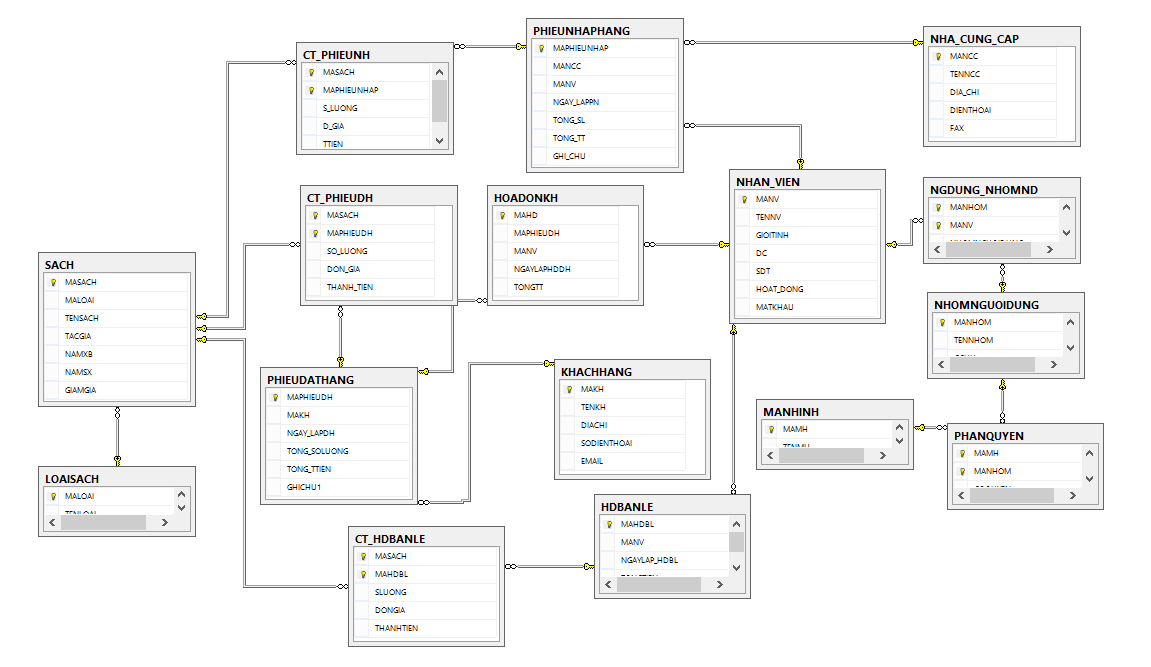Viewport: 1151px width, 667px height.
Task: Click the key icon beside MALOAI in LOAISACH table
Action: tap(54, 497)
